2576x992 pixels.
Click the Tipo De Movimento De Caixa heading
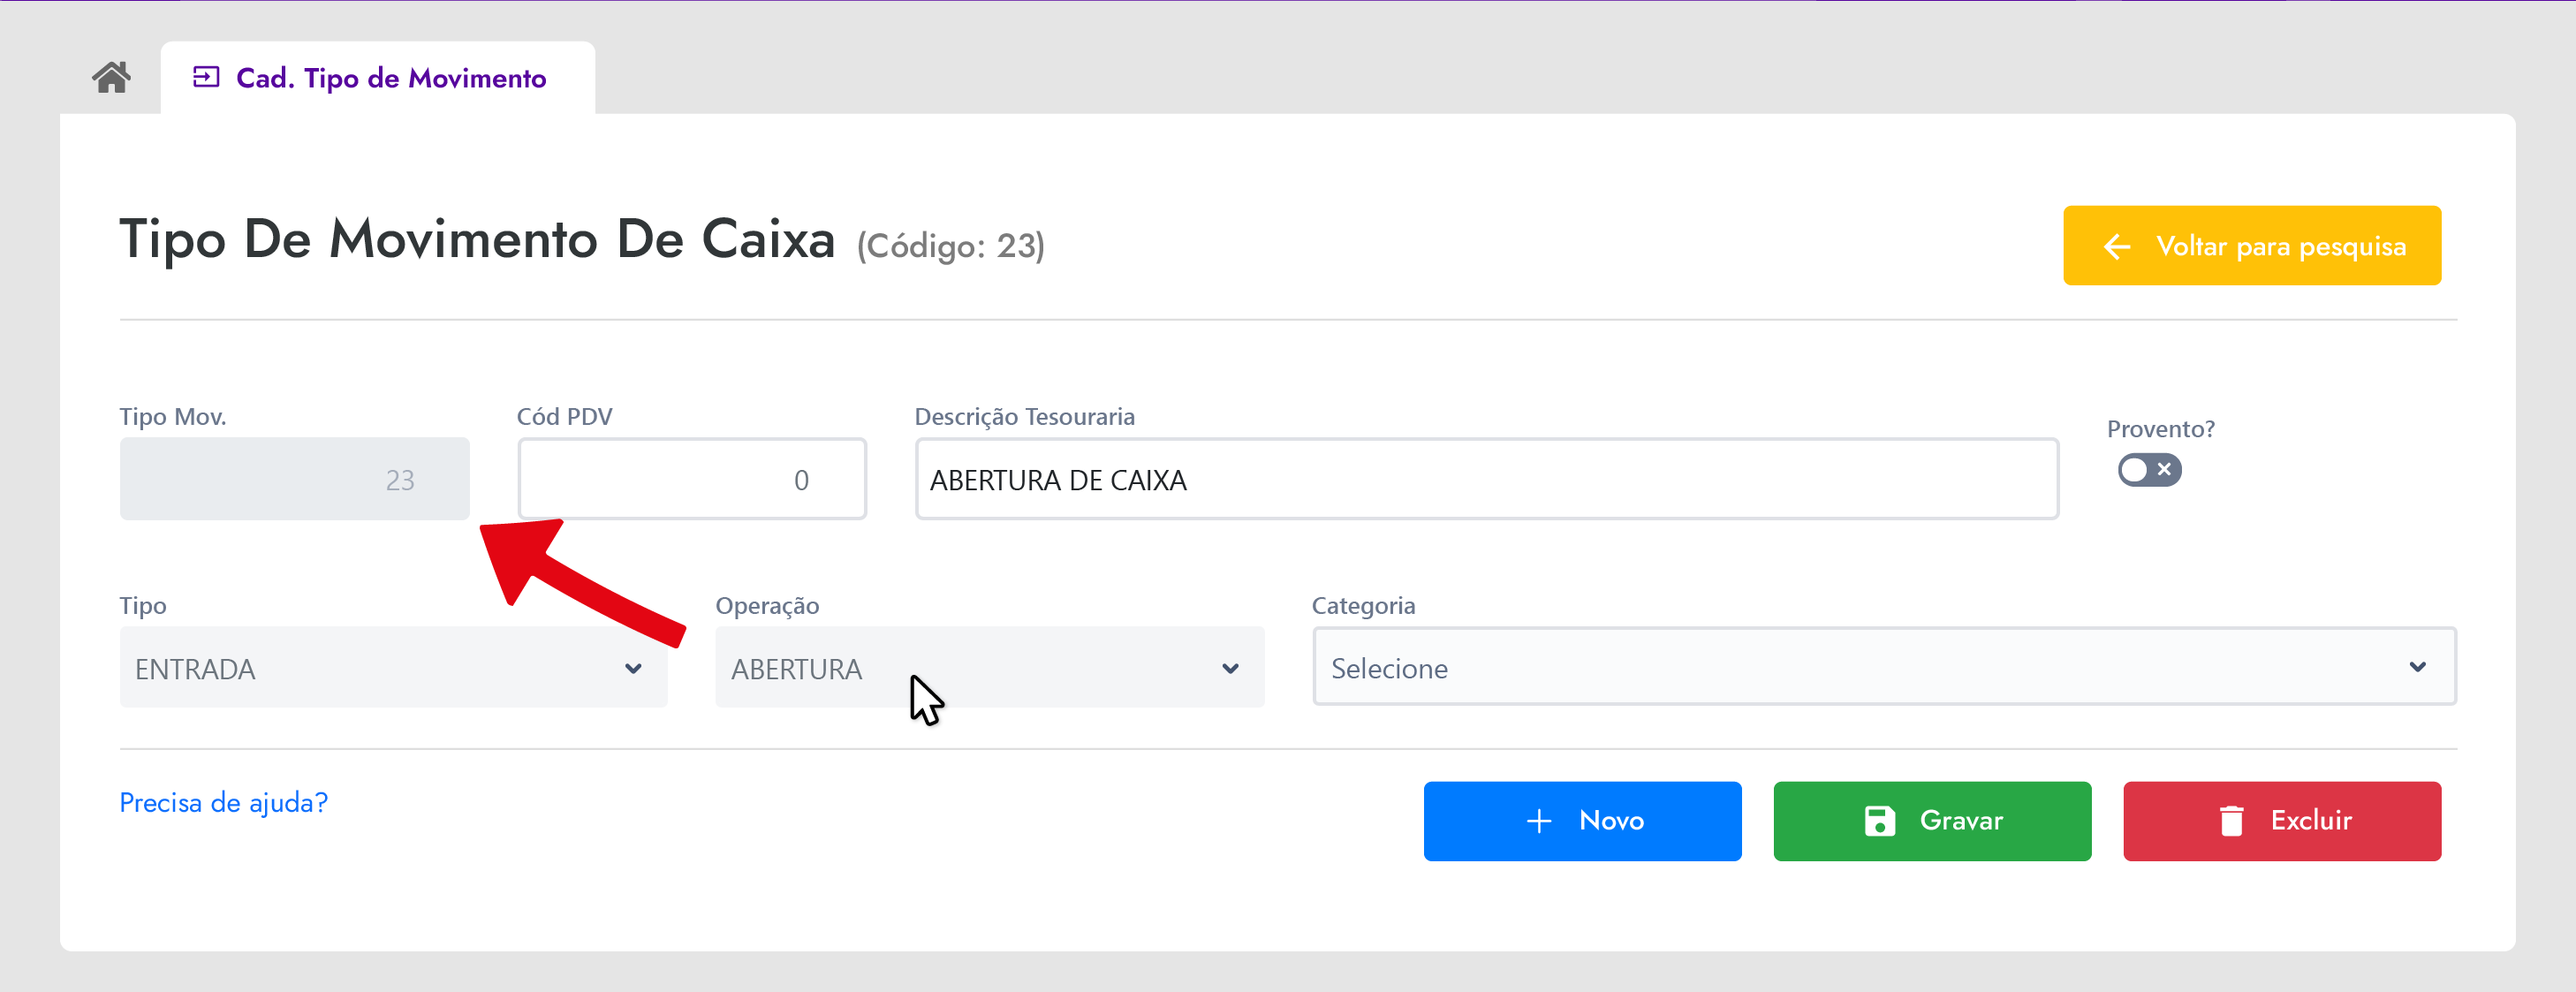[x=477, y=239]
